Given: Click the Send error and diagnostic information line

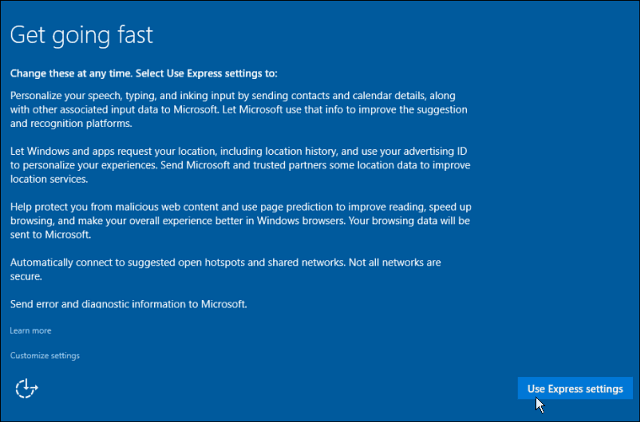Looking at the screenshot, I should coord(129,304).
